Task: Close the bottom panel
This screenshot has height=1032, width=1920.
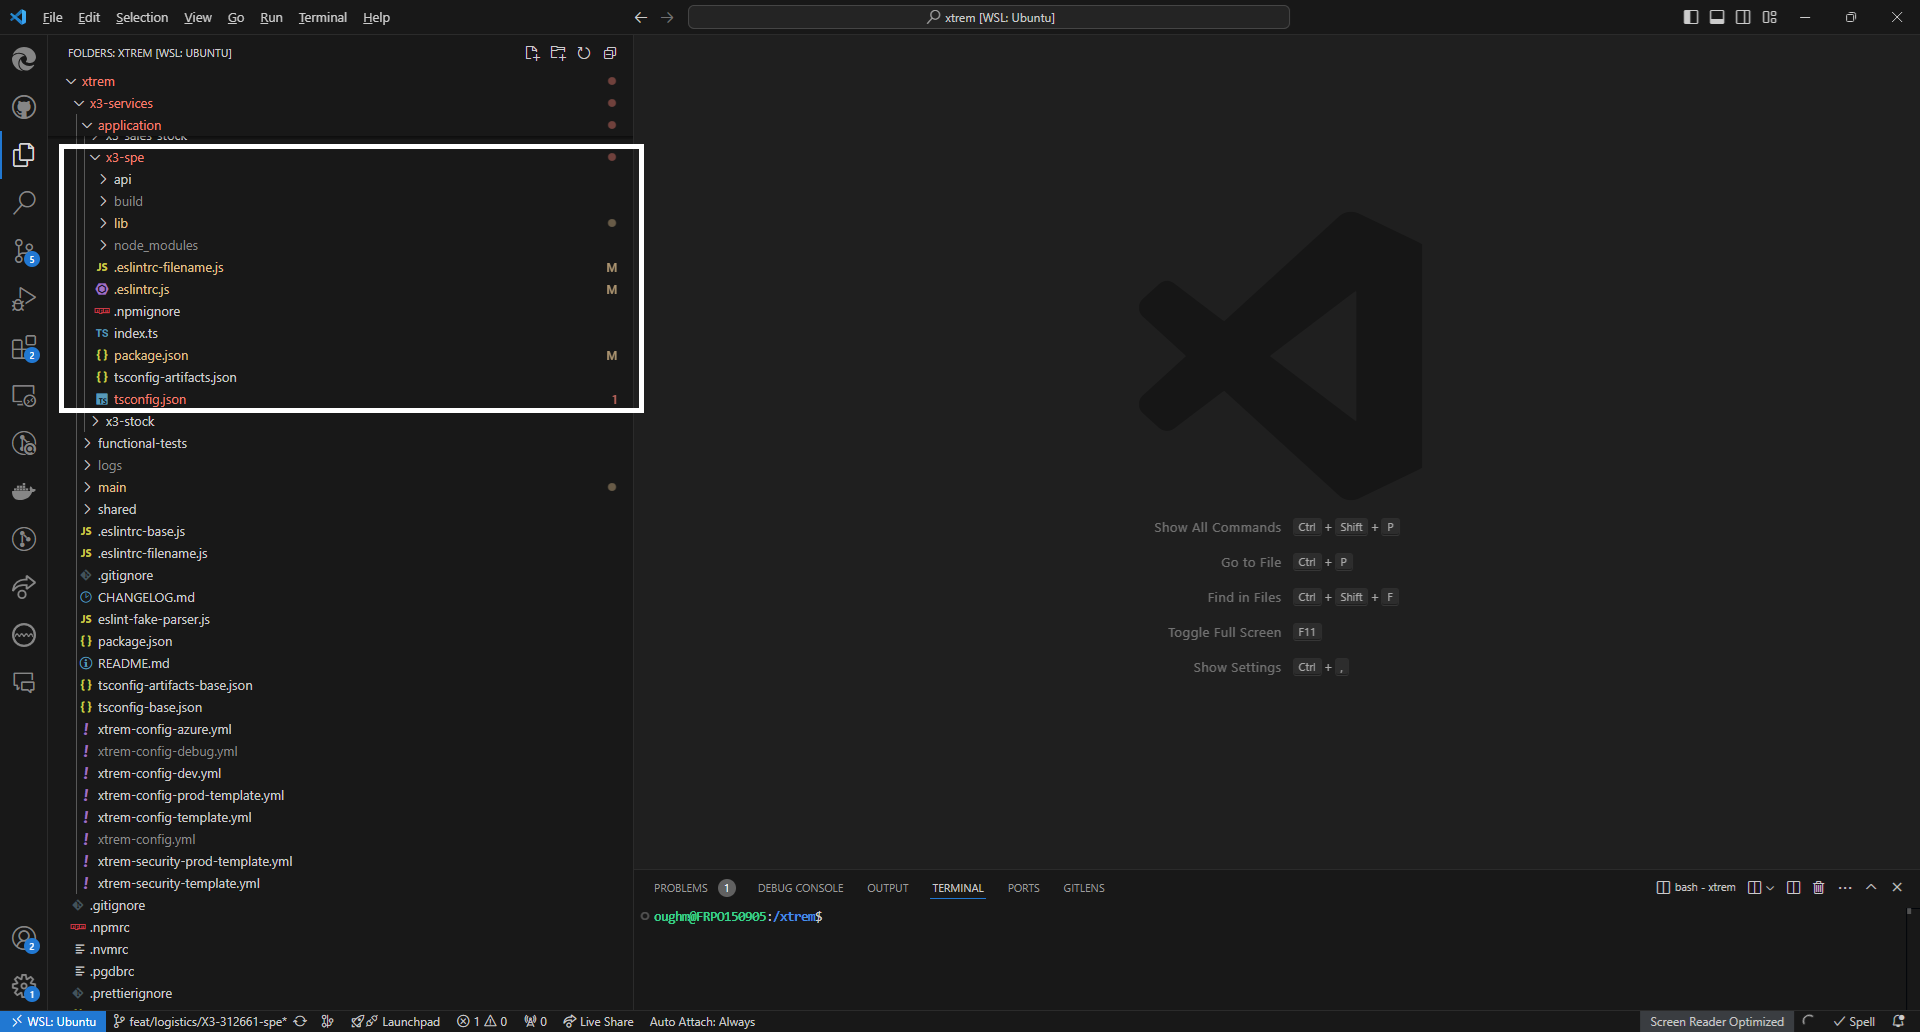Action: tap(1897, 887)
